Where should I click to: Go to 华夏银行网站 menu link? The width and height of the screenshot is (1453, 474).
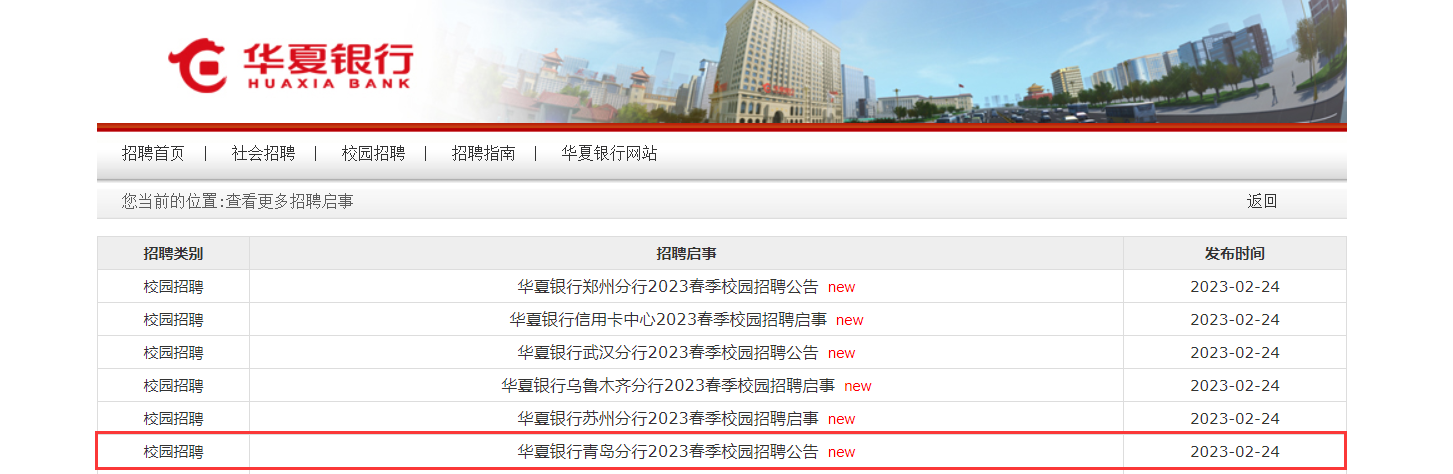[x=609, y=154]
